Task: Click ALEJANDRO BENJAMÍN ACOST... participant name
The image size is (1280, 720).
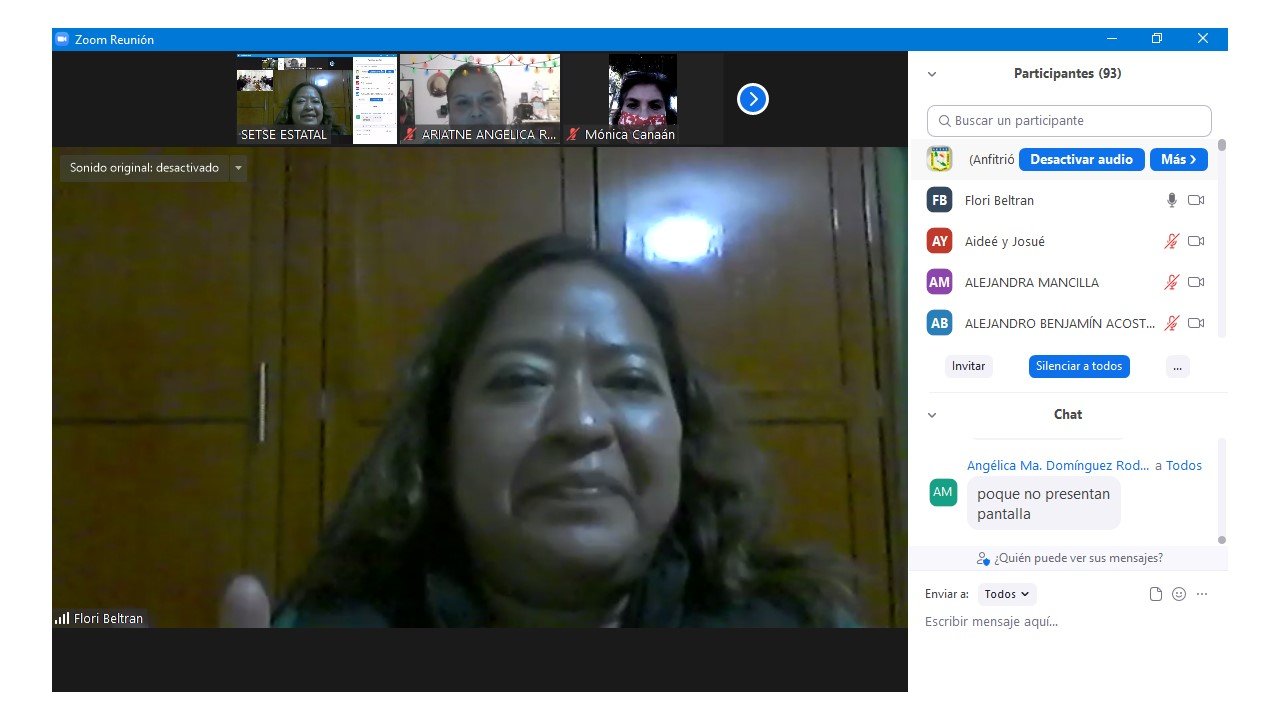Action: point(1059,323)
